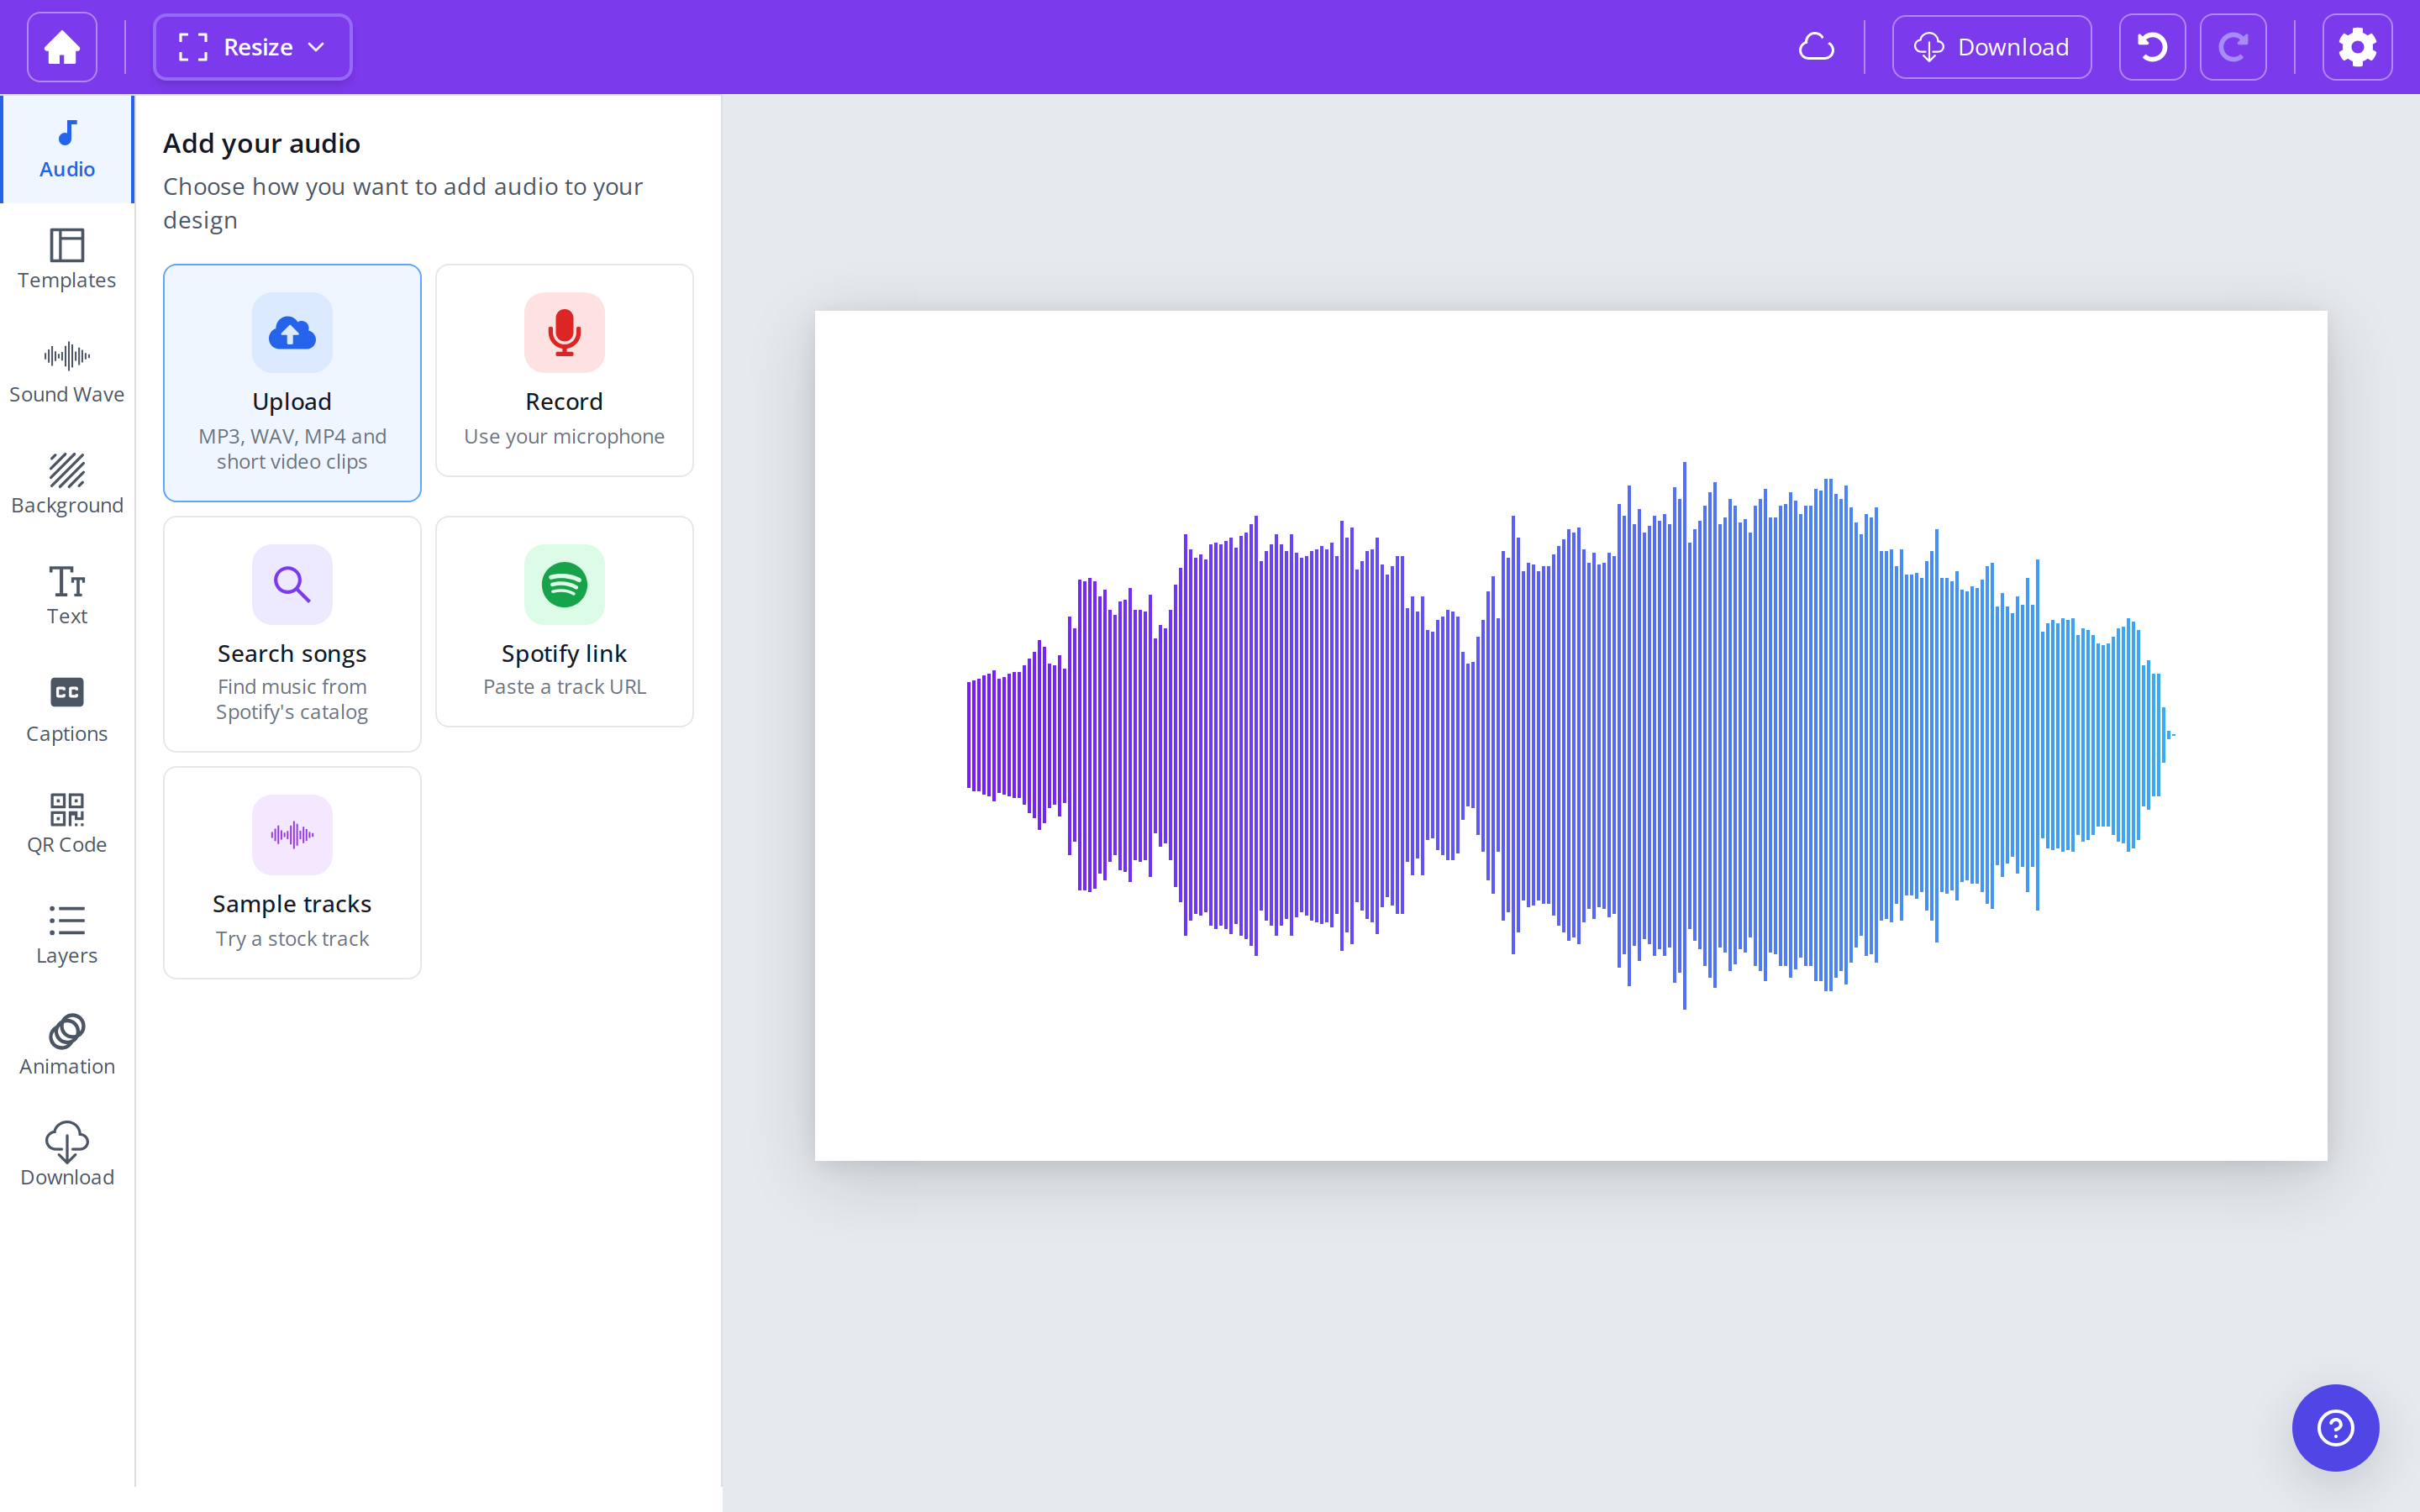Redo the last undone action

point(2233,47)
